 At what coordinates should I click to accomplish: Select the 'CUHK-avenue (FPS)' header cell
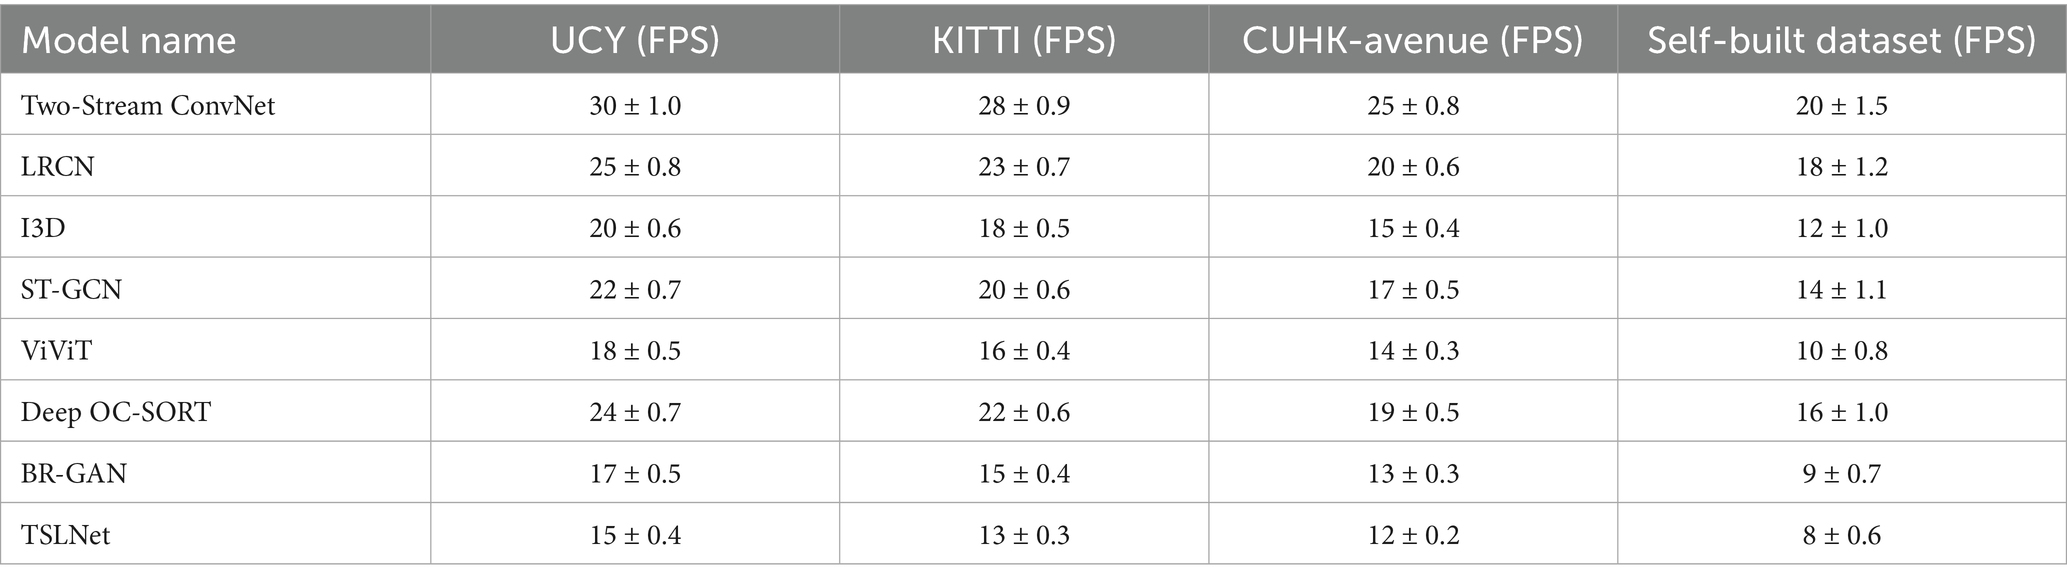coord(1412,40)
